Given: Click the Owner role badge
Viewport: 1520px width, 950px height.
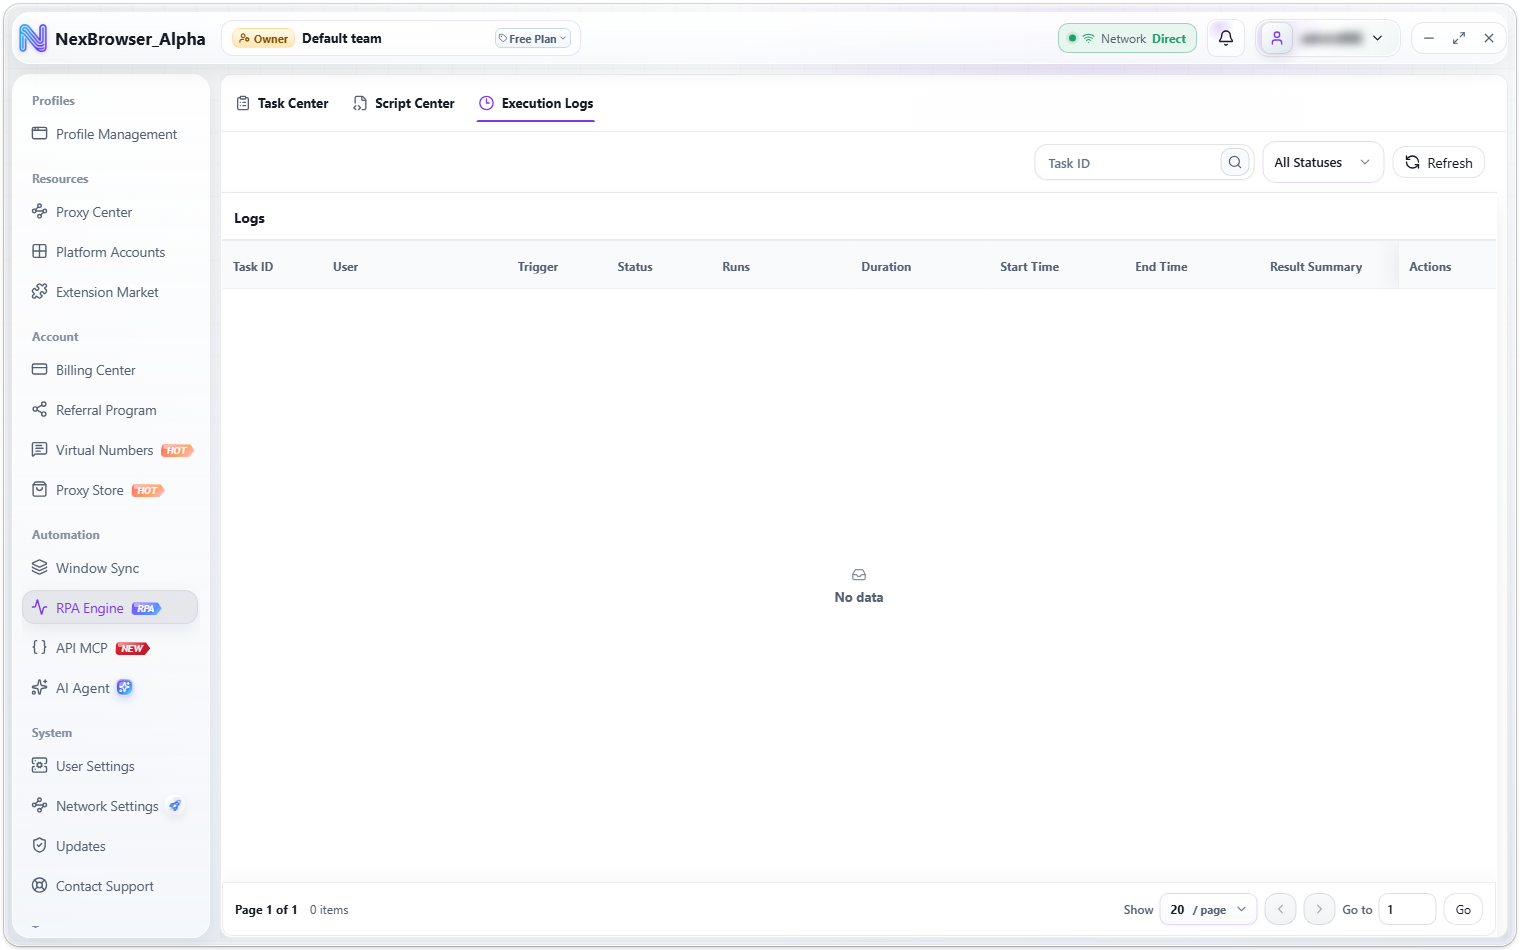Looking at the screenshot, I should click(x=263, y=39).
